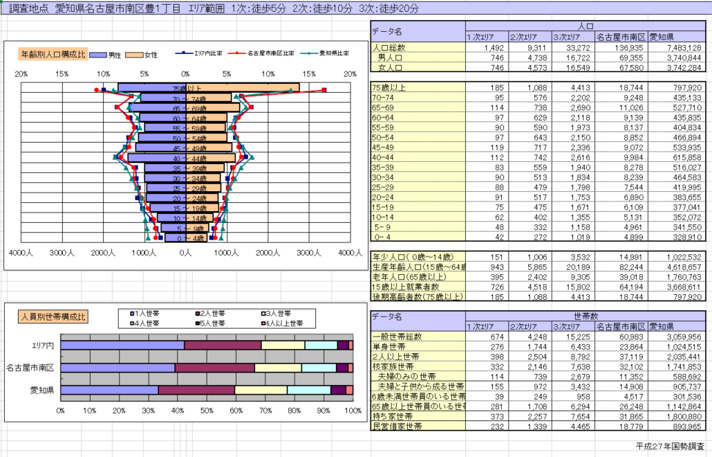Select the 人員別世帯構成比 chart title
Viewport: 712px width, 457px height.
[x=50, y=317]
